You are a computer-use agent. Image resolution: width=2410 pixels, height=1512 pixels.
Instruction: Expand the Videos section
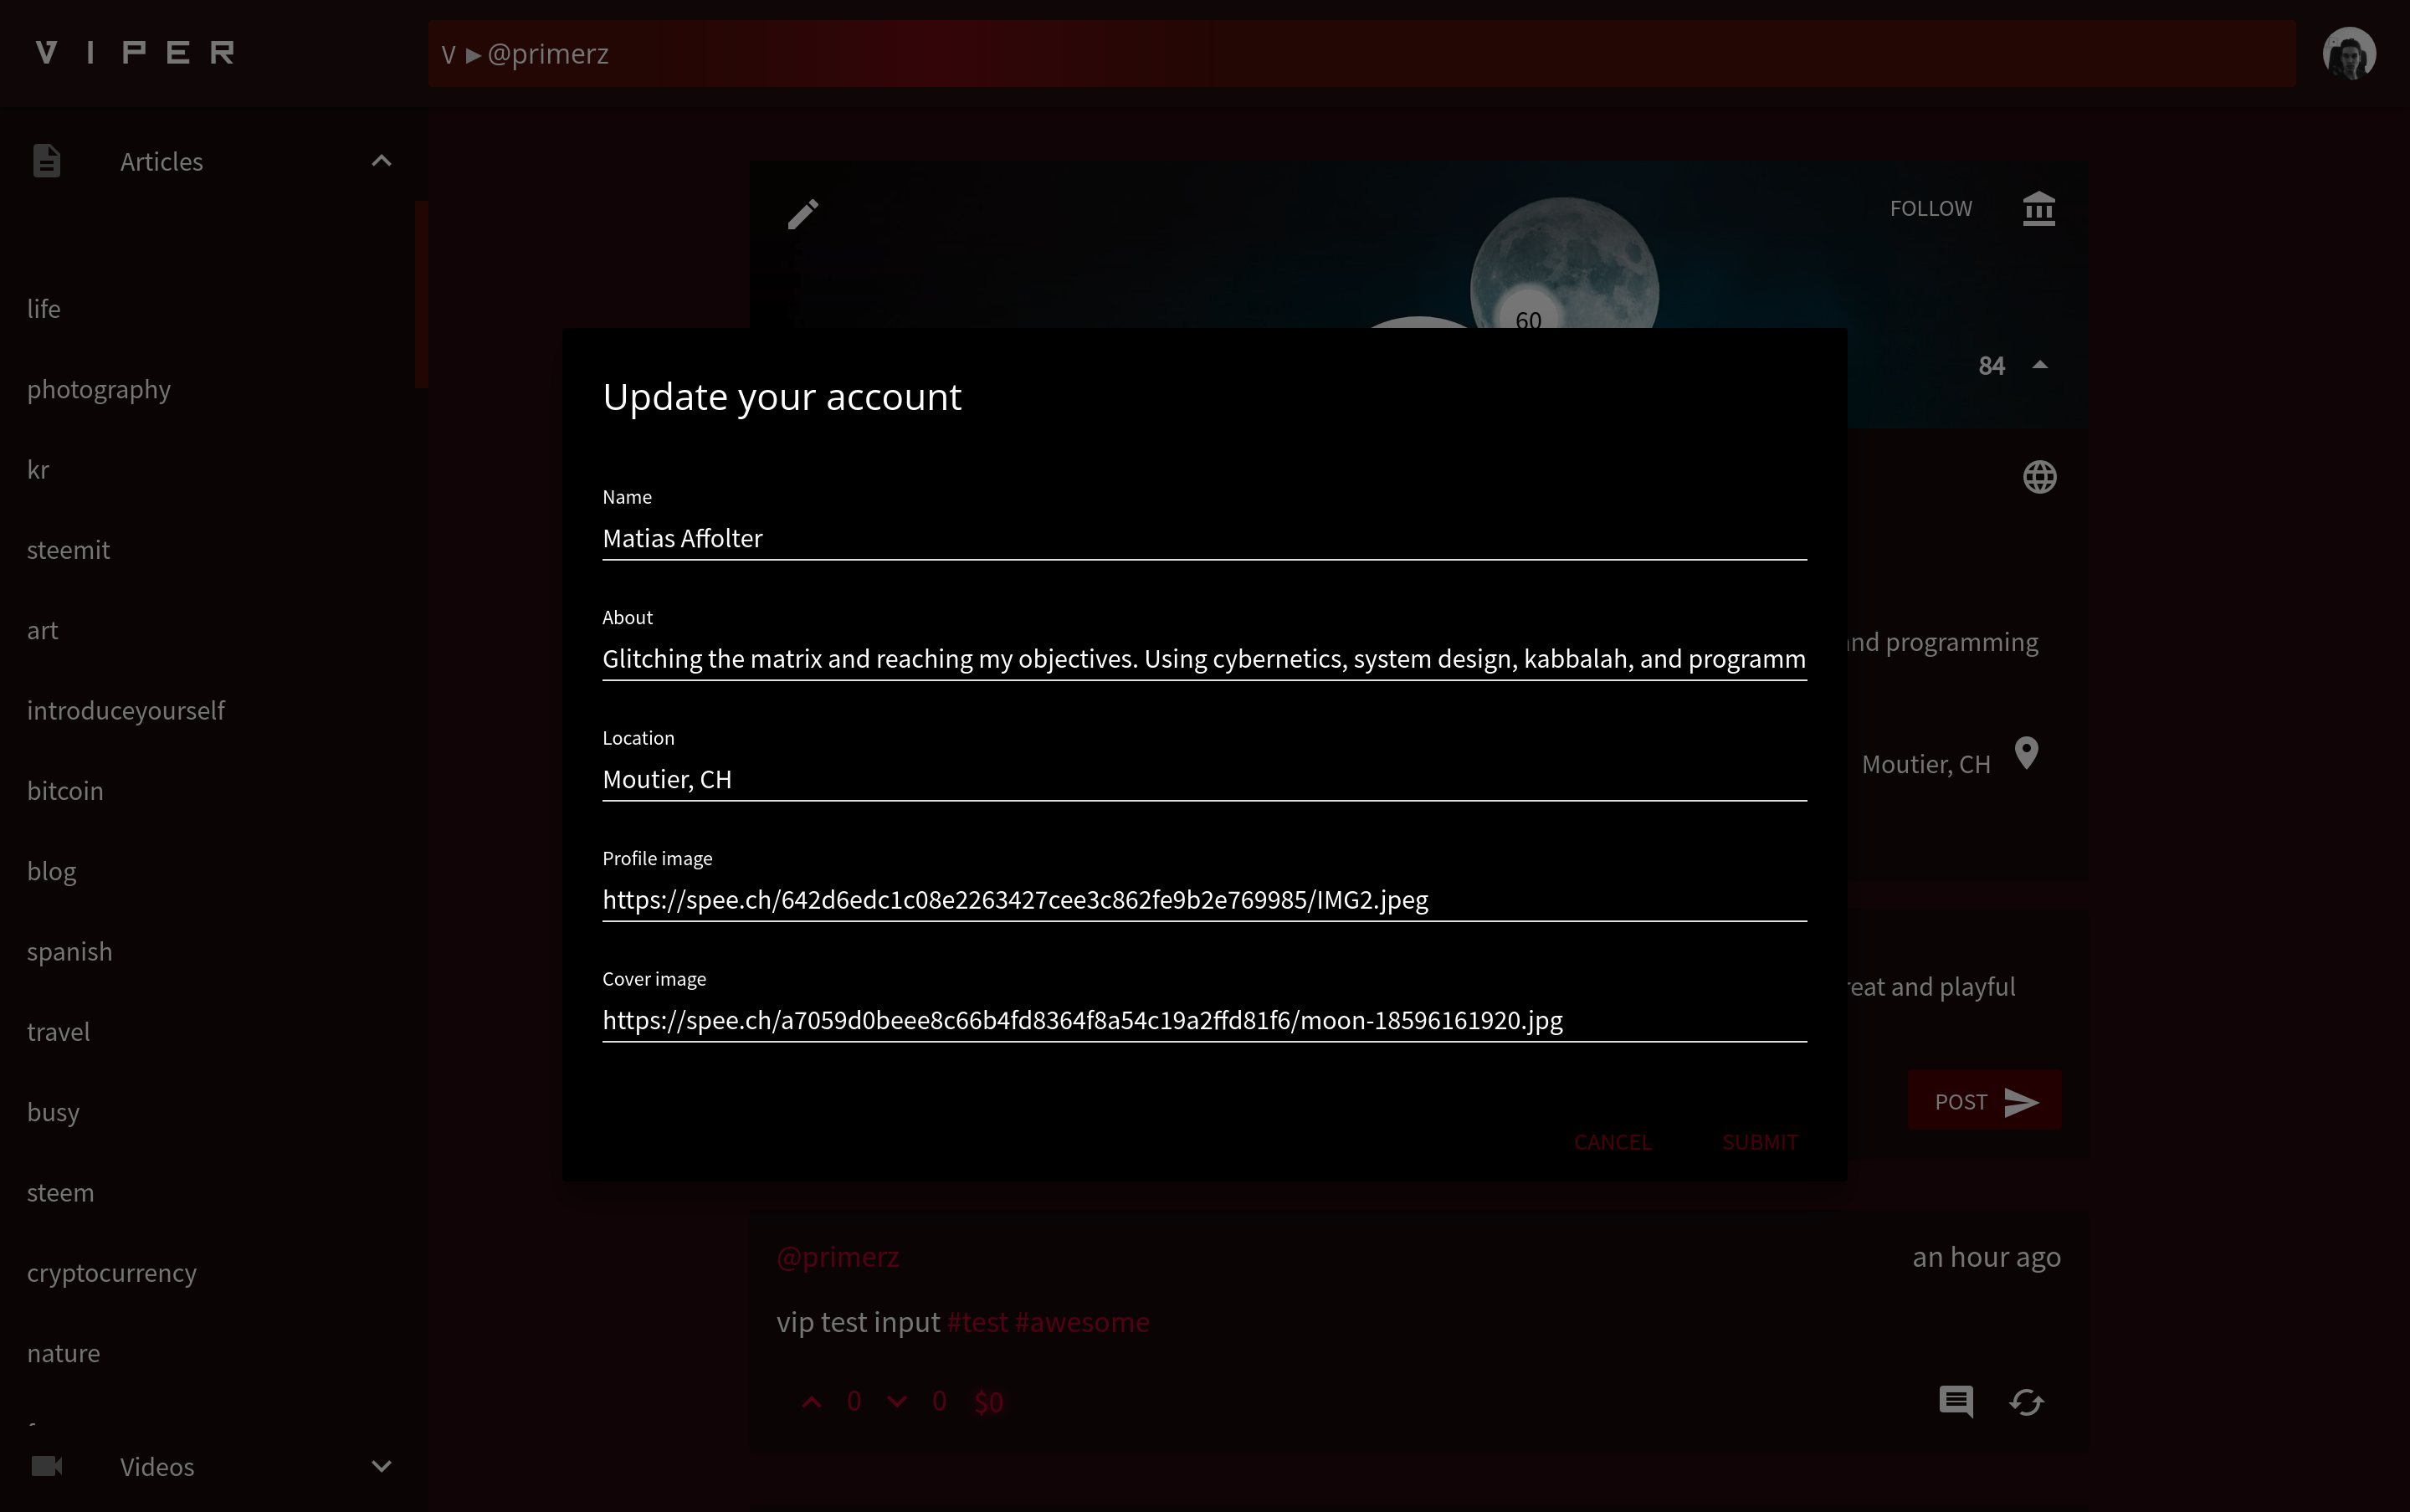coord(381,1466)
